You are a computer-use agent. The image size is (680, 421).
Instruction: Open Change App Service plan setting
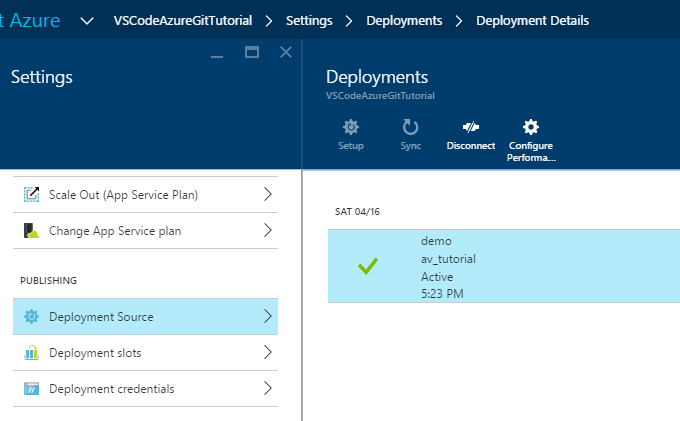pos(145,230)
